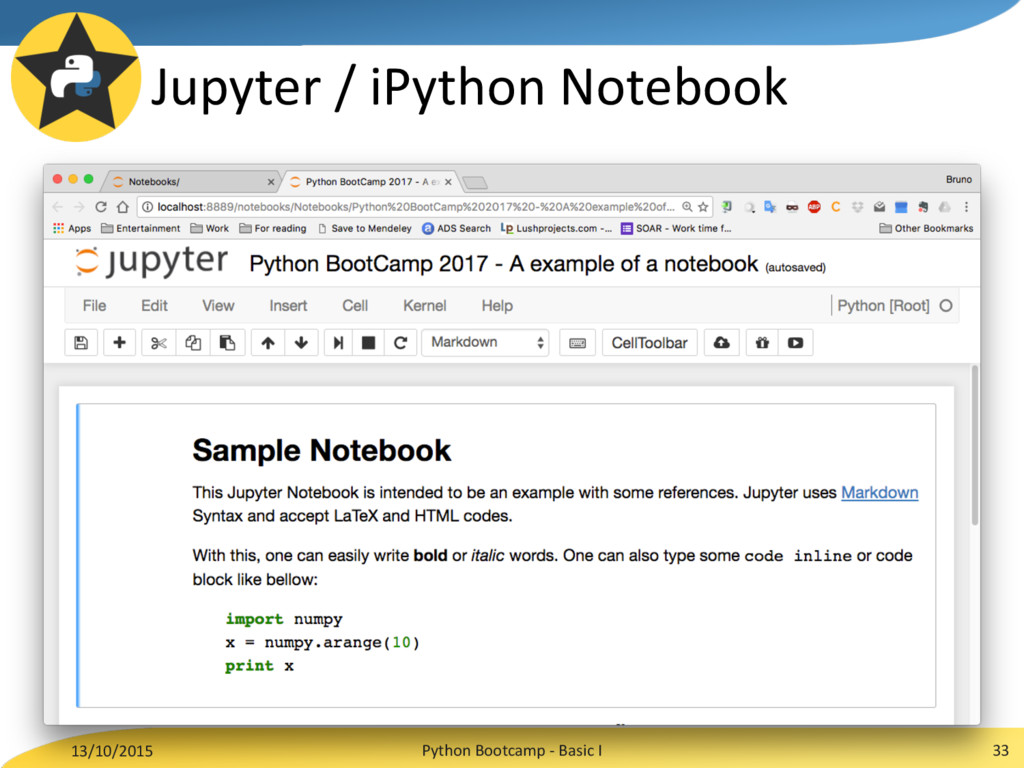Screen dimensions: 1024x768
Task: Open the Help menu
Action: coord(497,306)
